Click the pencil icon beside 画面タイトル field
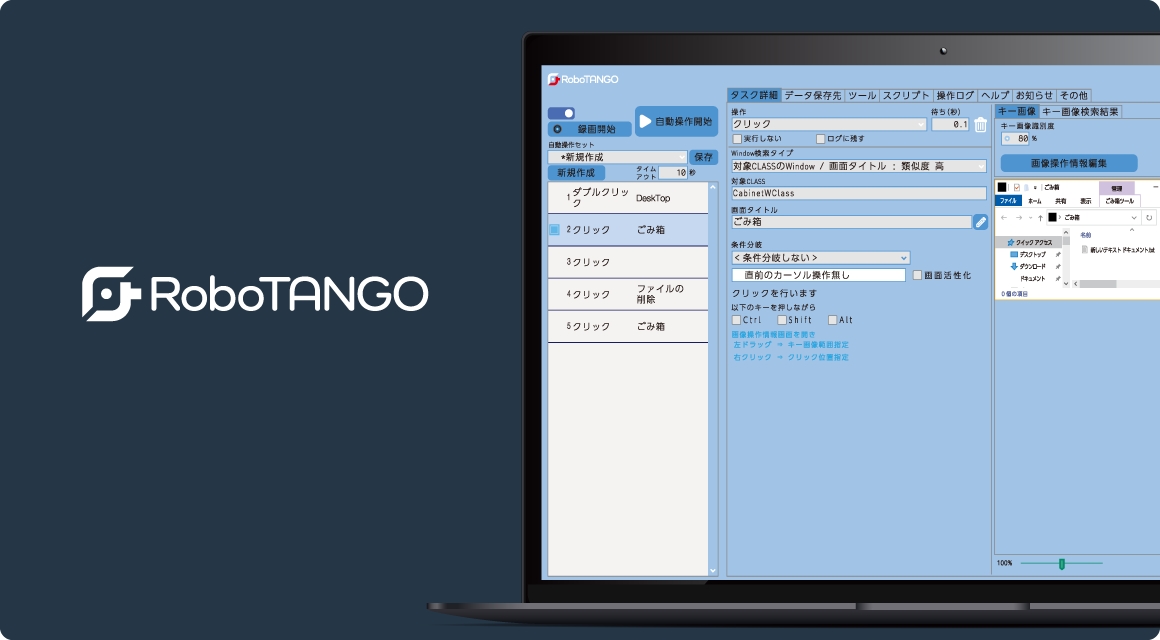The image size is (1160, 640). pos(980,222)
